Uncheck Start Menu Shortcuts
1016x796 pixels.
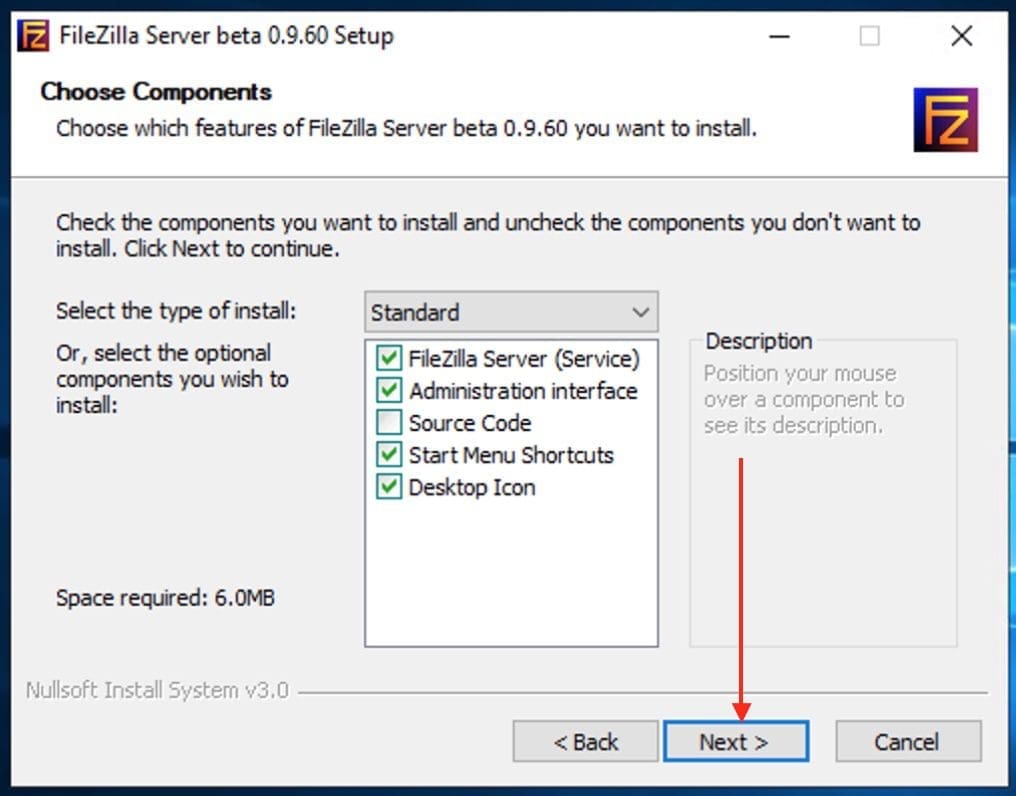click(x=387, y=455)
